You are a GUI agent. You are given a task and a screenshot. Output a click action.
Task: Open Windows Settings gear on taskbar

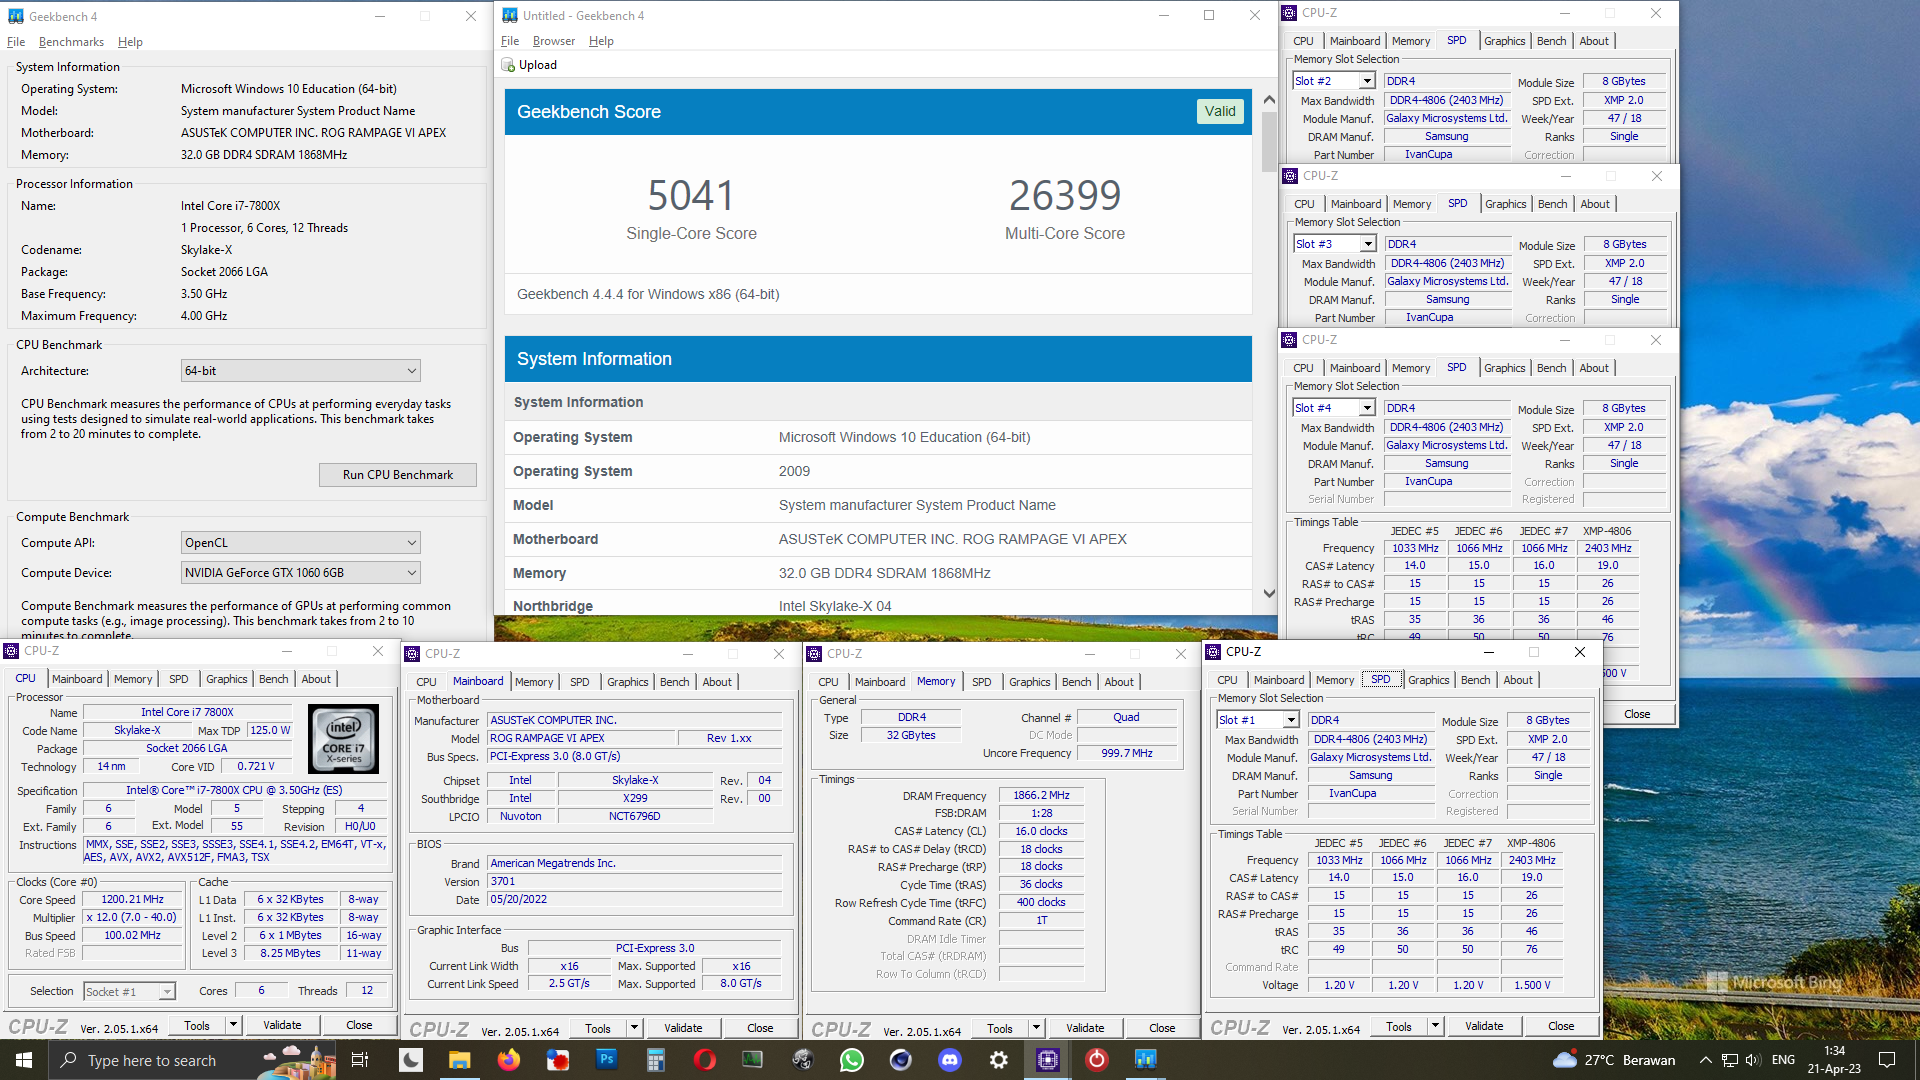pos(998,1060)
